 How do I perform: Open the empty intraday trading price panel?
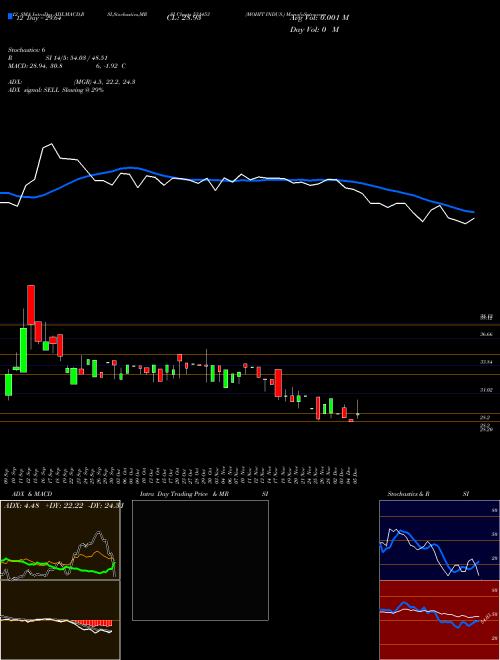tap(200, 560)
